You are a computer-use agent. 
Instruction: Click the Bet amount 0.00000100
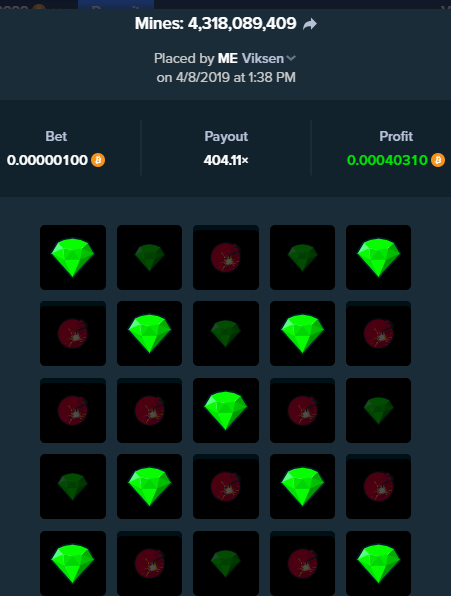(47, 160)
